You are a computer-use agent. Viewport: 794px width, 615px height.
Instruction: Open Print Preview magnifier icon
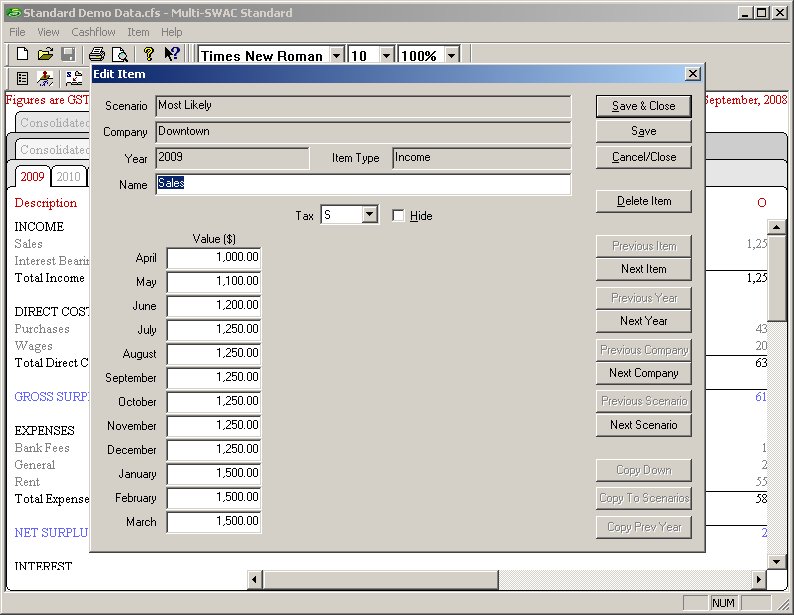click(x=120, y=54)
